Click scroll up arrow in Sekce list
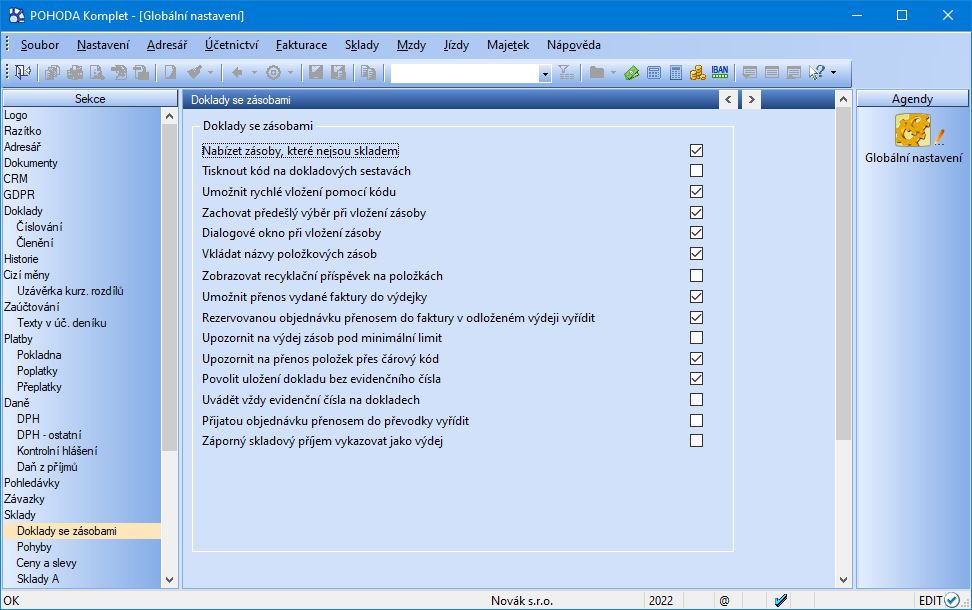972x610 pixels. (169, 116)
